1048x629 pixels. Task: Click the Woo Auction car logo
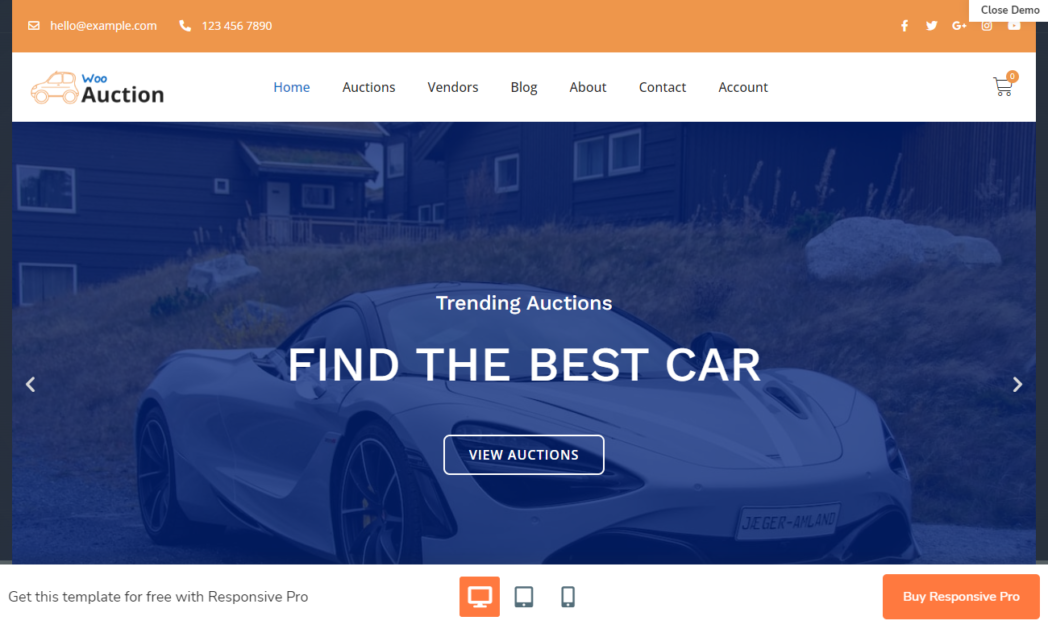(x=97, y=88)
